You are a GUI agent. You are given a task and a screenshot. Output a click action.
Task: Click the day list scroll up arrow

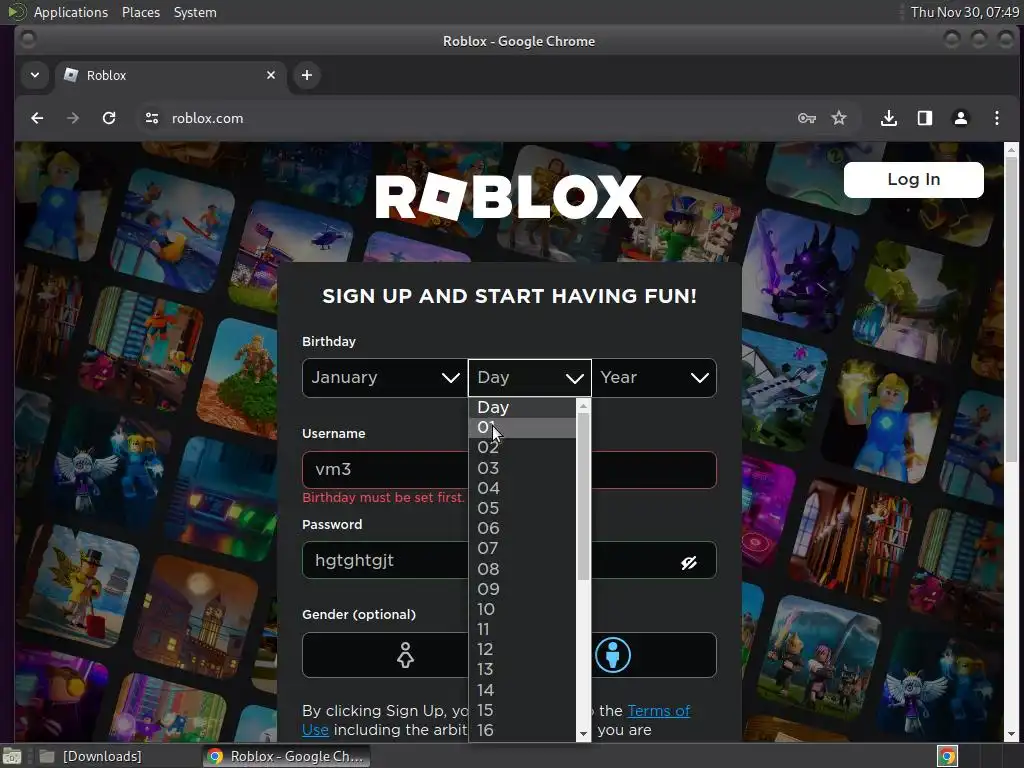pos(583,406)
